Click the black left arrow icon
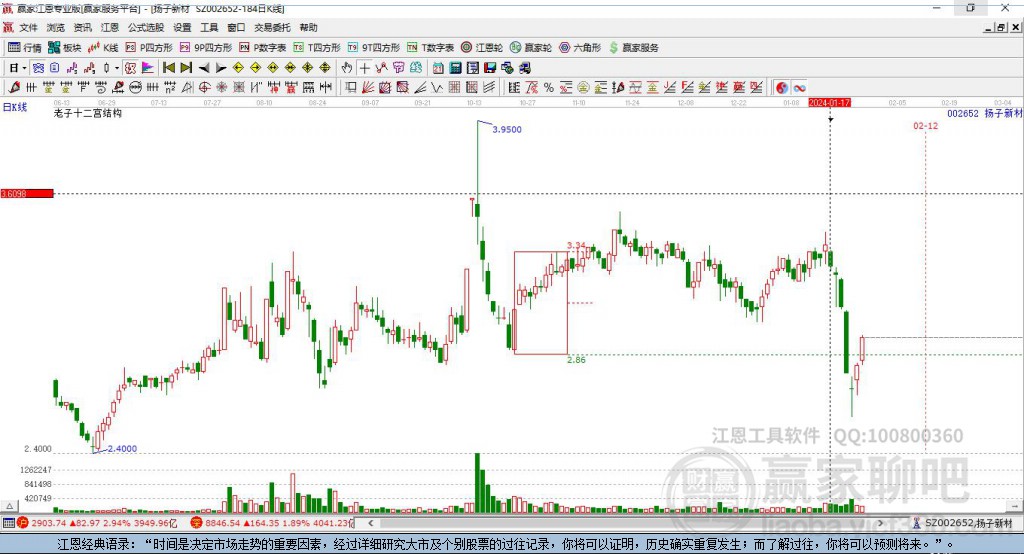This screenshot has width=1024, height=554. (x=204, y=68)
